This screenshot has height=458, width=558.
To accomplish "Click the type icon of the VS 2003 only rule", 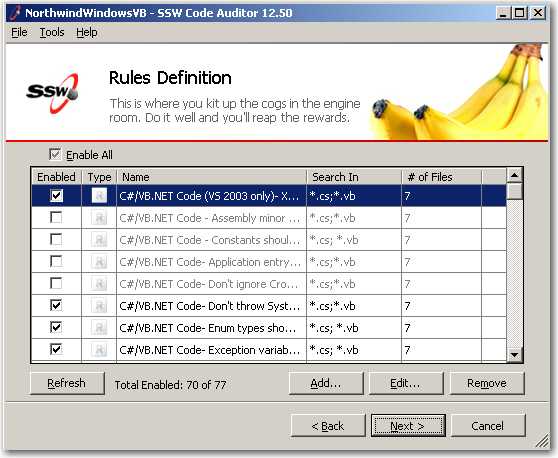I will (99, 195).
